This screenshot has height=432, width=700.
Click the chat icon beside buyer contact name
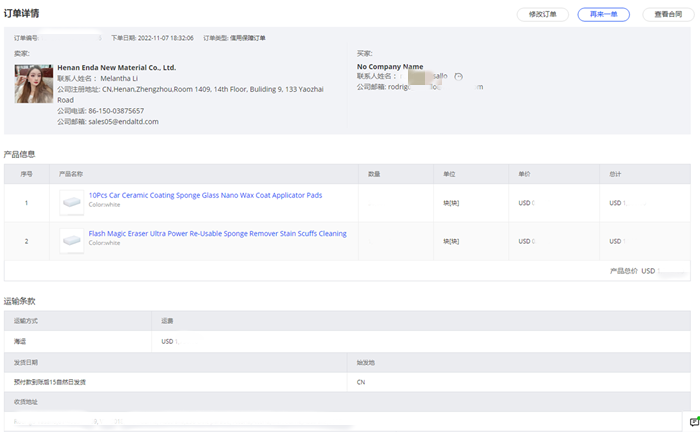[x=459, y=76]
